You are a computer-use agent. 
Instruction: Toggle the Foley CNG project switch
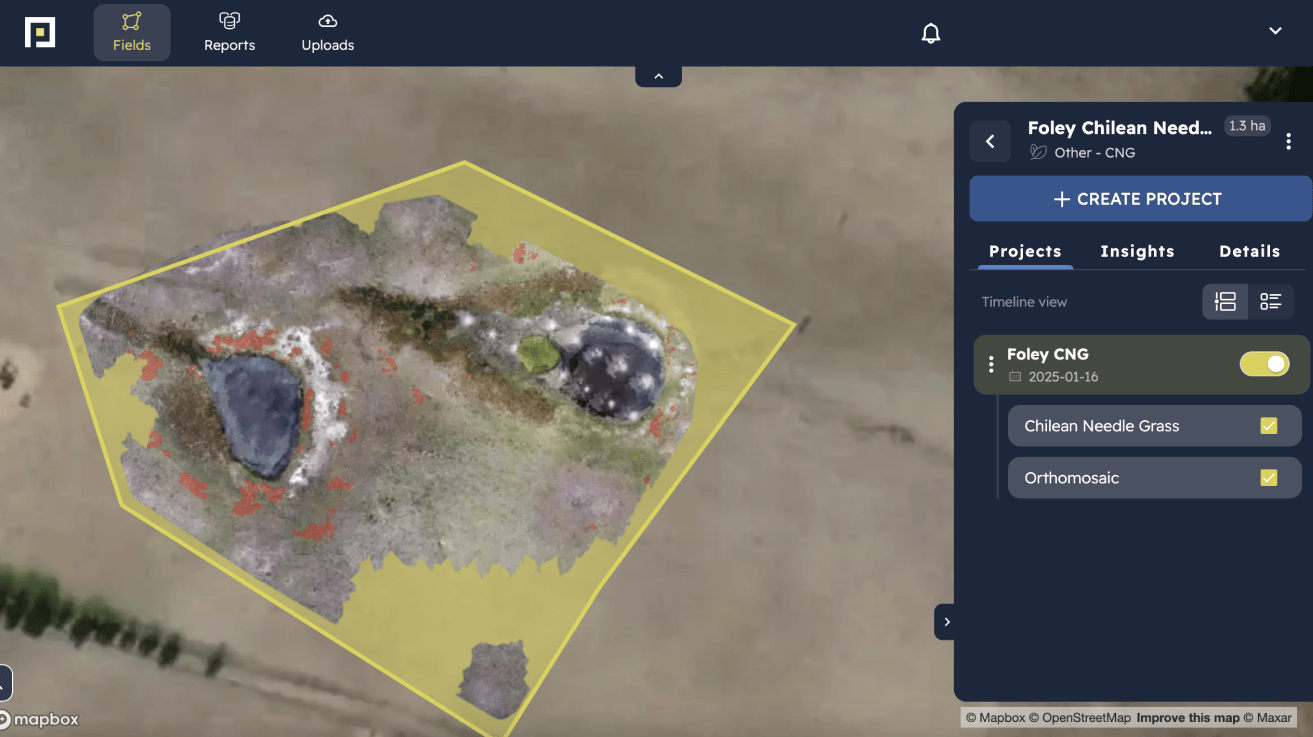(x=1264, y=364)
